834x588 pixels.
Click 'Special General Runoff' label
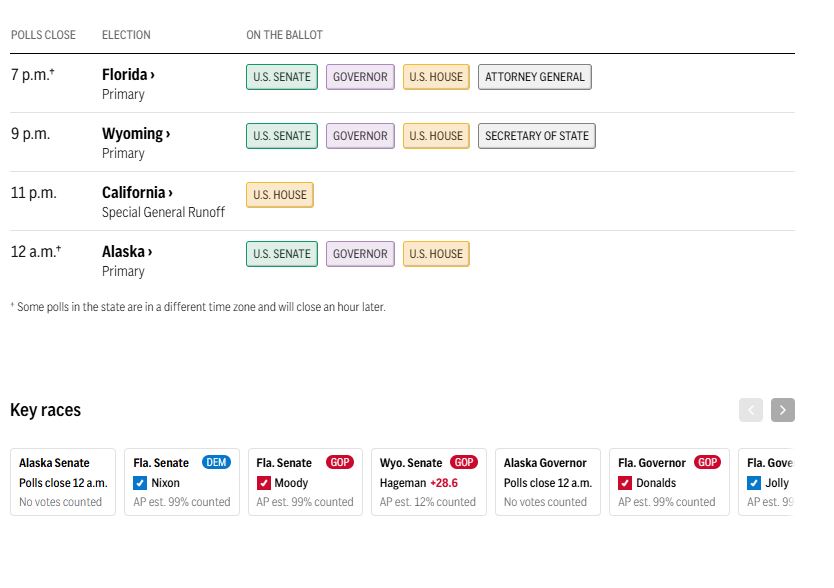pyautogui.click(x=163, y=212)
